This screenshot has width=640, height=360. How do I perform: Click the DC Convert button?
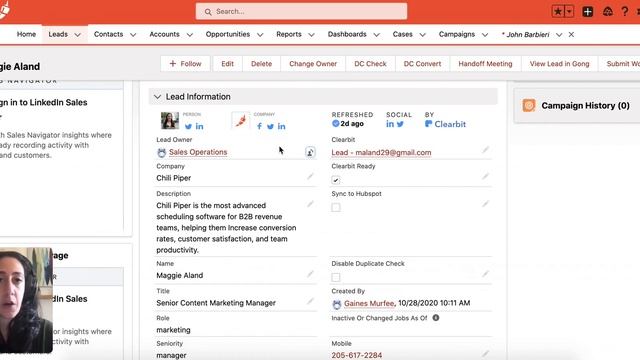422,64
